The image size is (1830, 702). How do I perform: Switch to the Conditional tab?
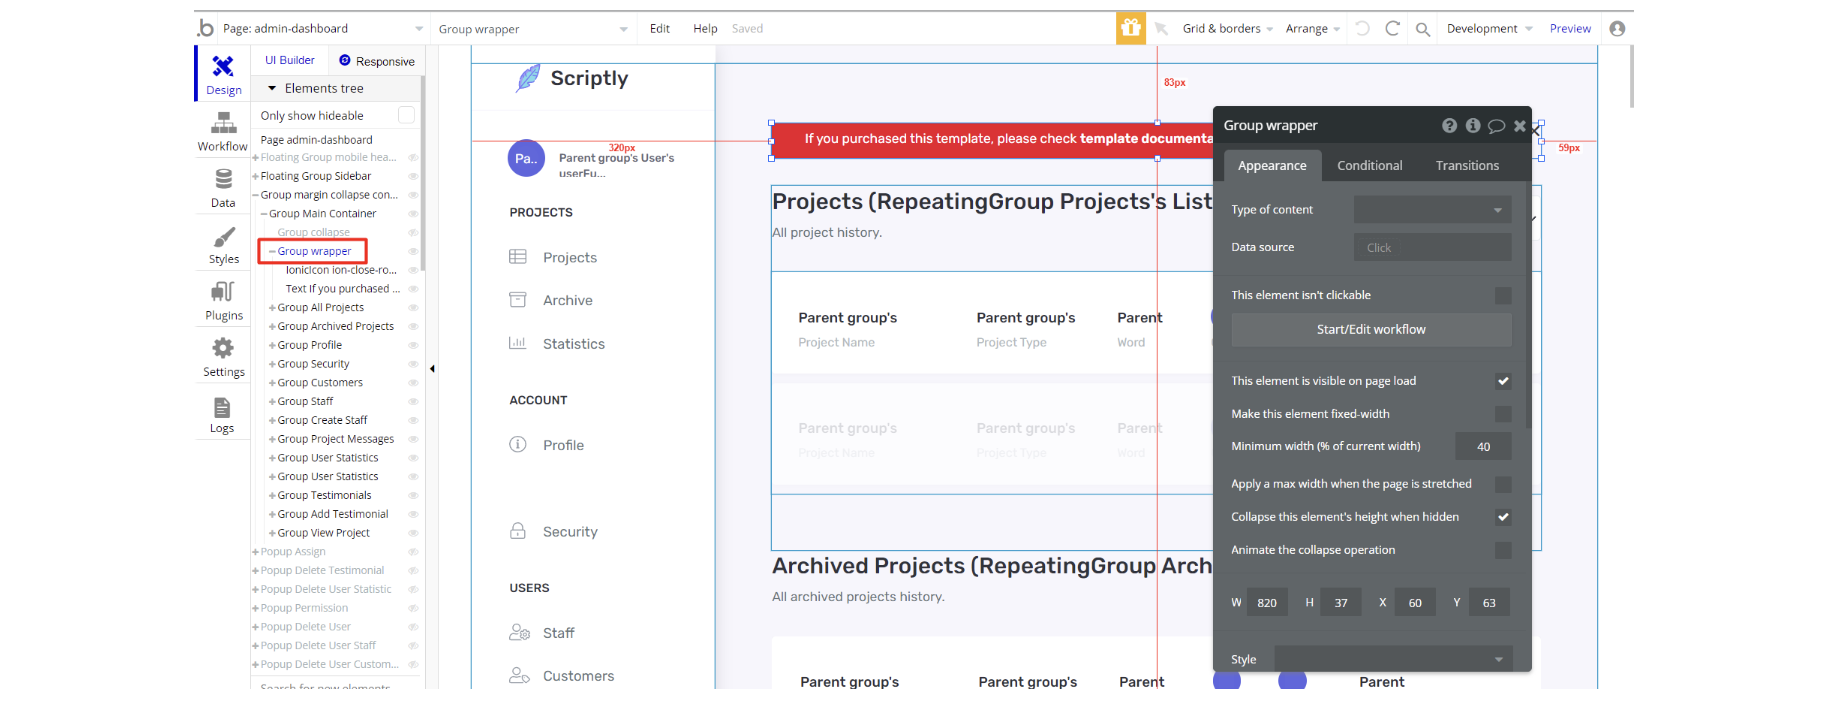(x=1369, y=166)
